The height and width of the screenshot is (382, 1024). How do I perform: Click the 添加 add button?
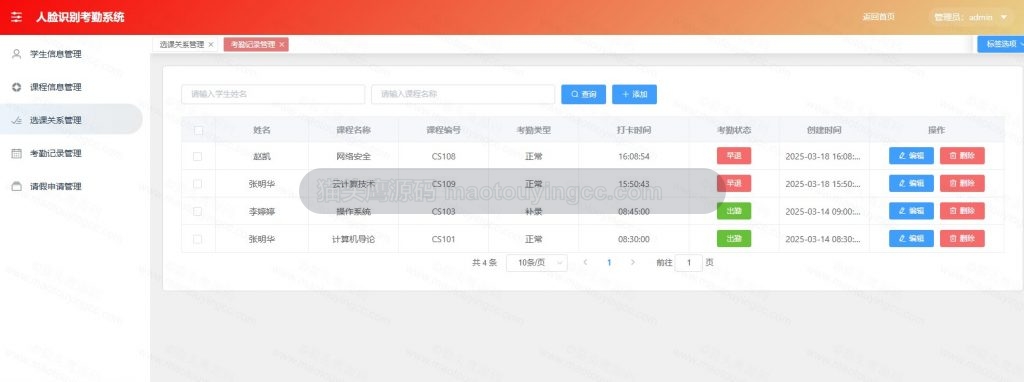[634, 94]
